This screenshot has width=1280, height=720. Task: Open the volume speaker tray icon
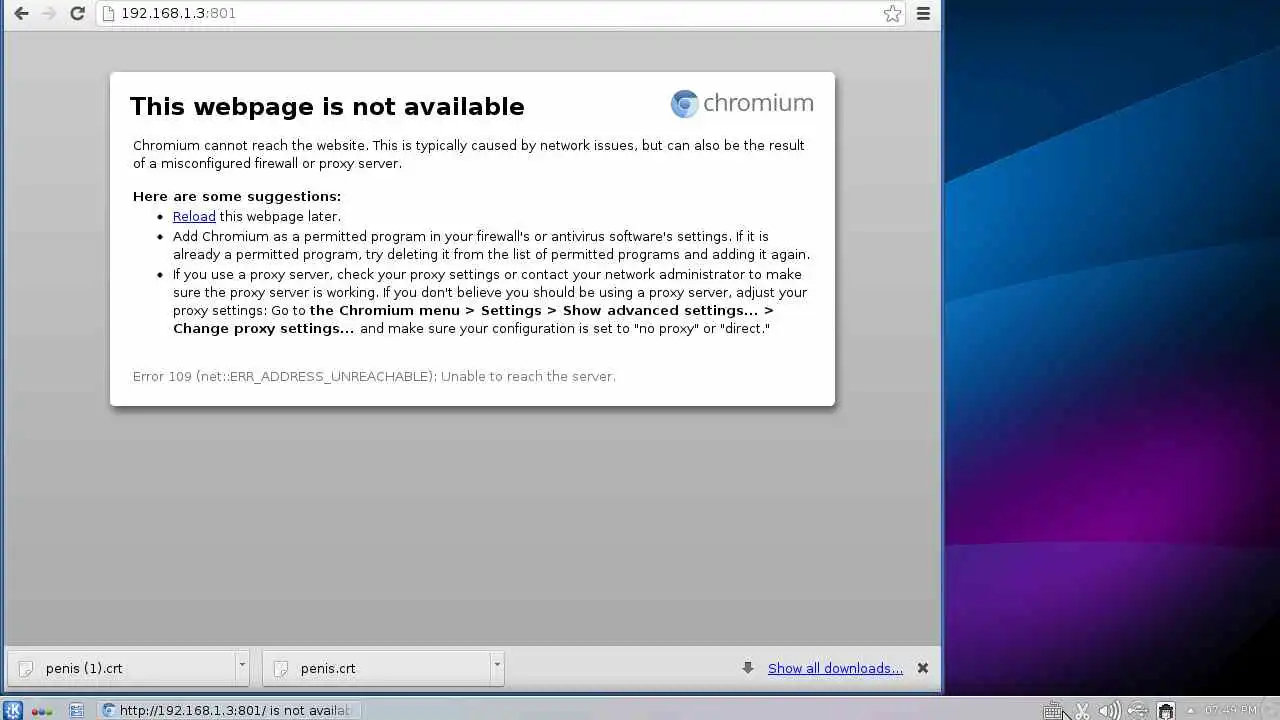pos(1109,711)
